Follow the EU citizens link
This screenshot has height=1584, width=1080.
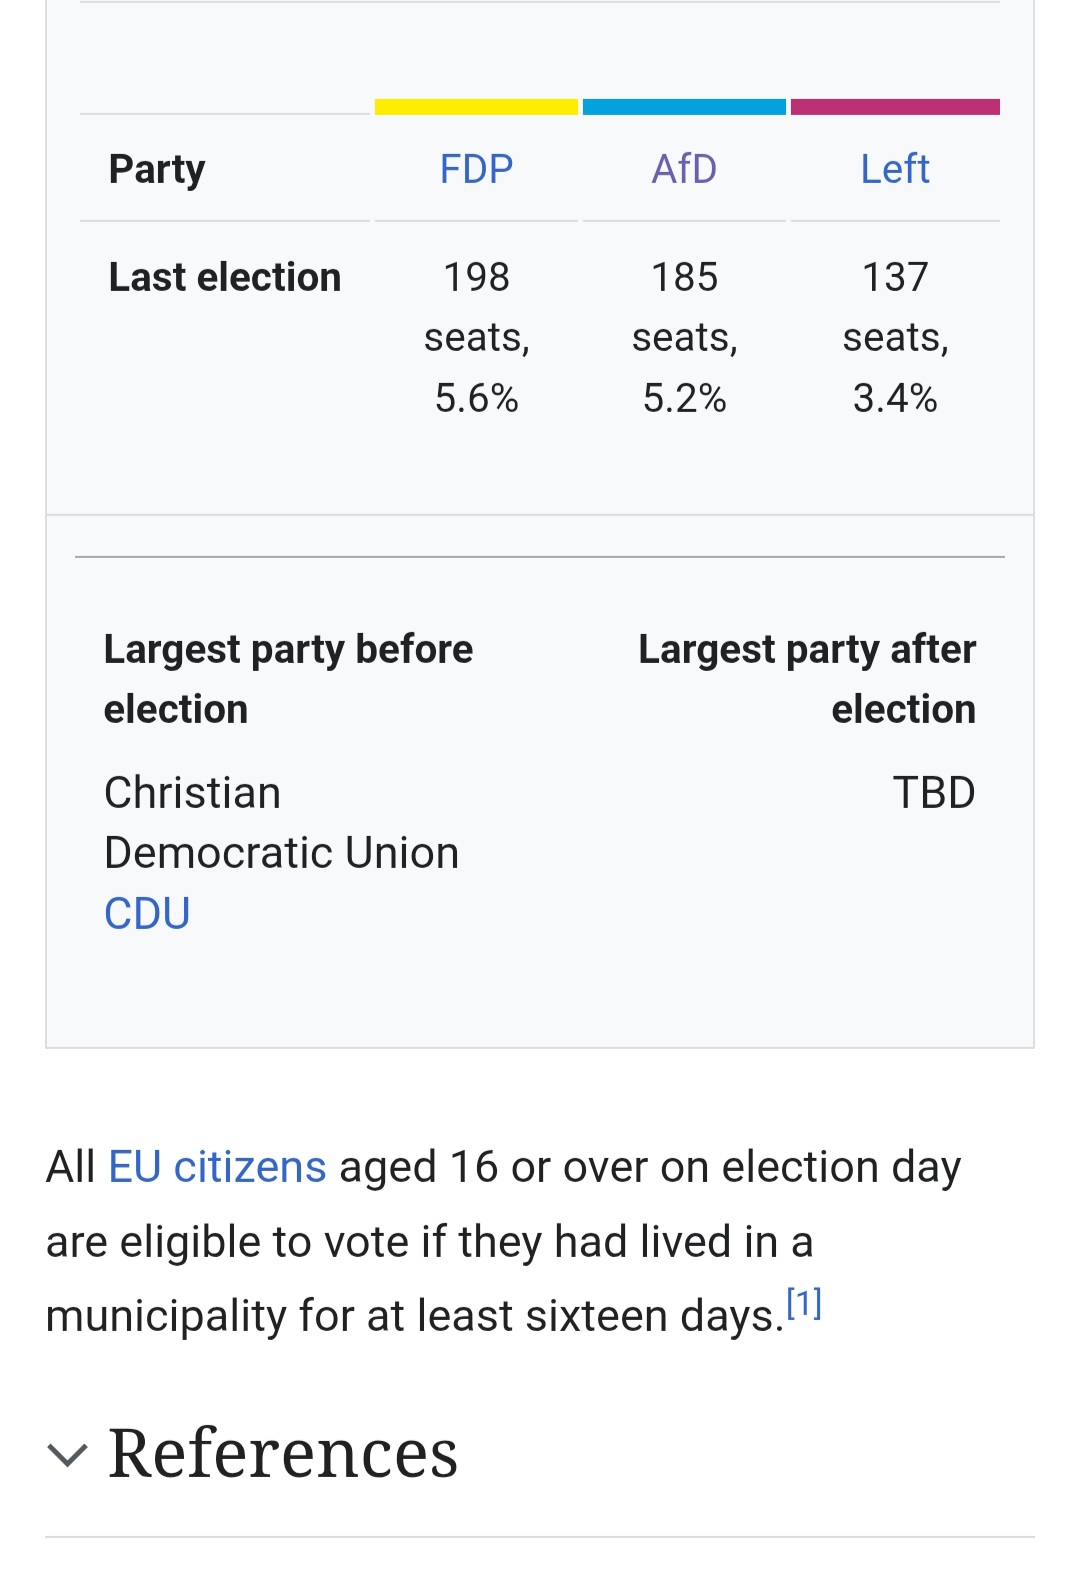click(217, 1167)
